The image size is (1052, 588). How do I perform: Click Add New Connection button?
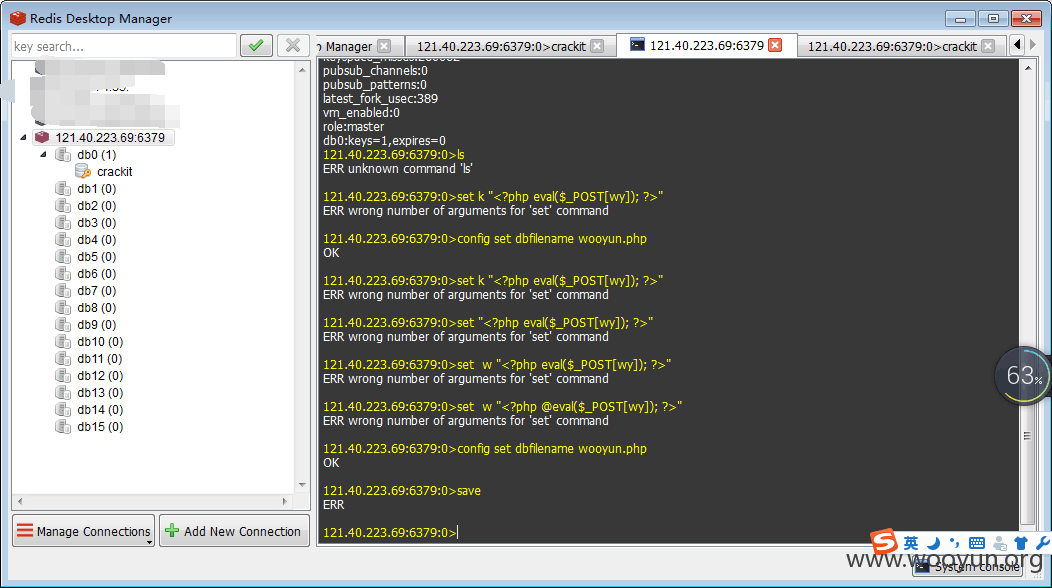point(234,531)
